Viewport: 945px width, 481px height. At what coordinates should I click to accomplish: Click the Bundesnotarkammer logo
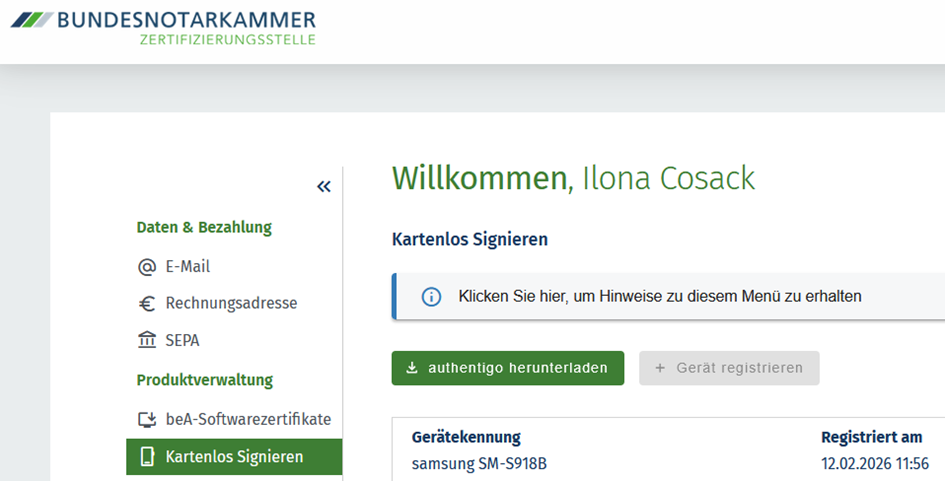(x=163, y=28)
